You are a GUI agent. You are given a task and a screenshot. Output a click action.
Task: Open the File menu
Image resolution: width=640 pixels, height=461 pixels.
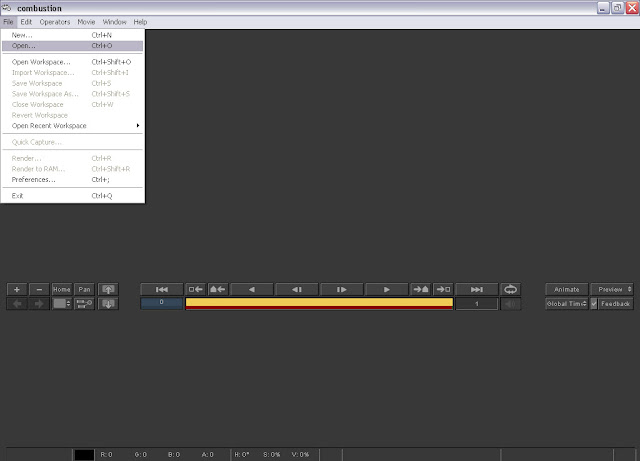point(8,22)
